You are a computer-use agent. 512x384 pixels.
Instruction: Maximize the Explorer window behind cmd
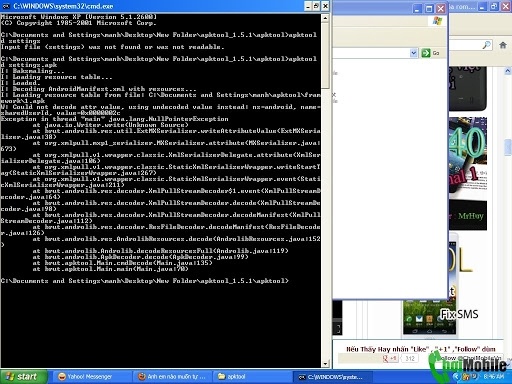coord(429,9)
